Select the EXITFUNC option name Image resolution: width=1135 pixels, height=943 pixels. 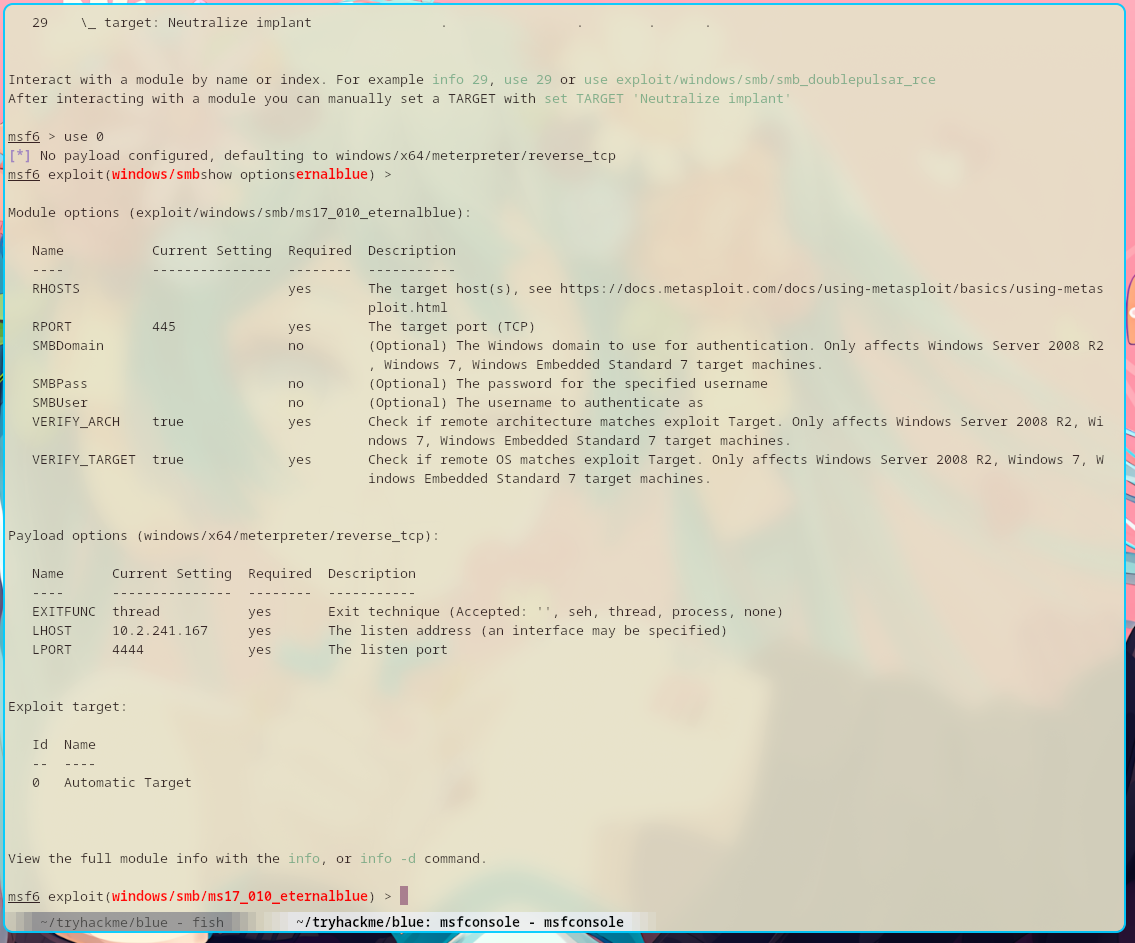[x=64, y=612]
